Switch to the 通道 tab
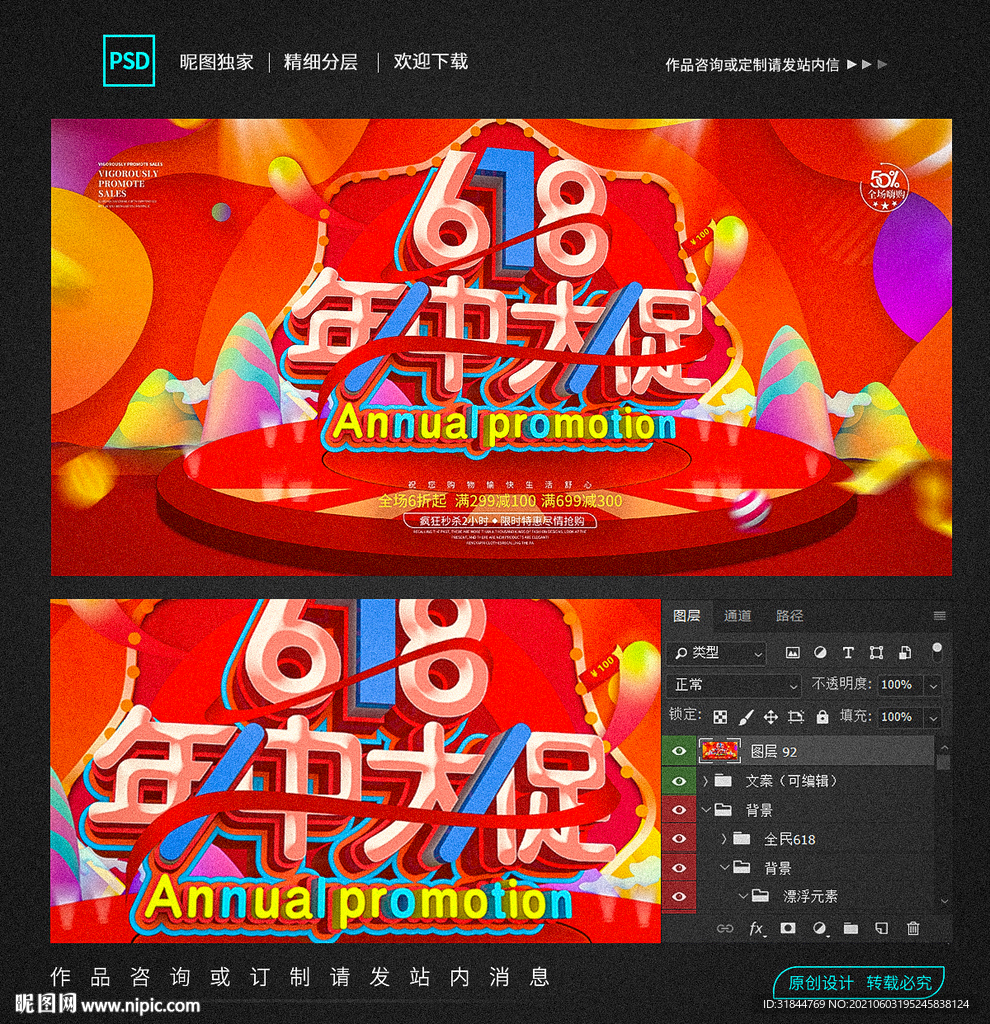990x1024 pixels. coord(738,616)
